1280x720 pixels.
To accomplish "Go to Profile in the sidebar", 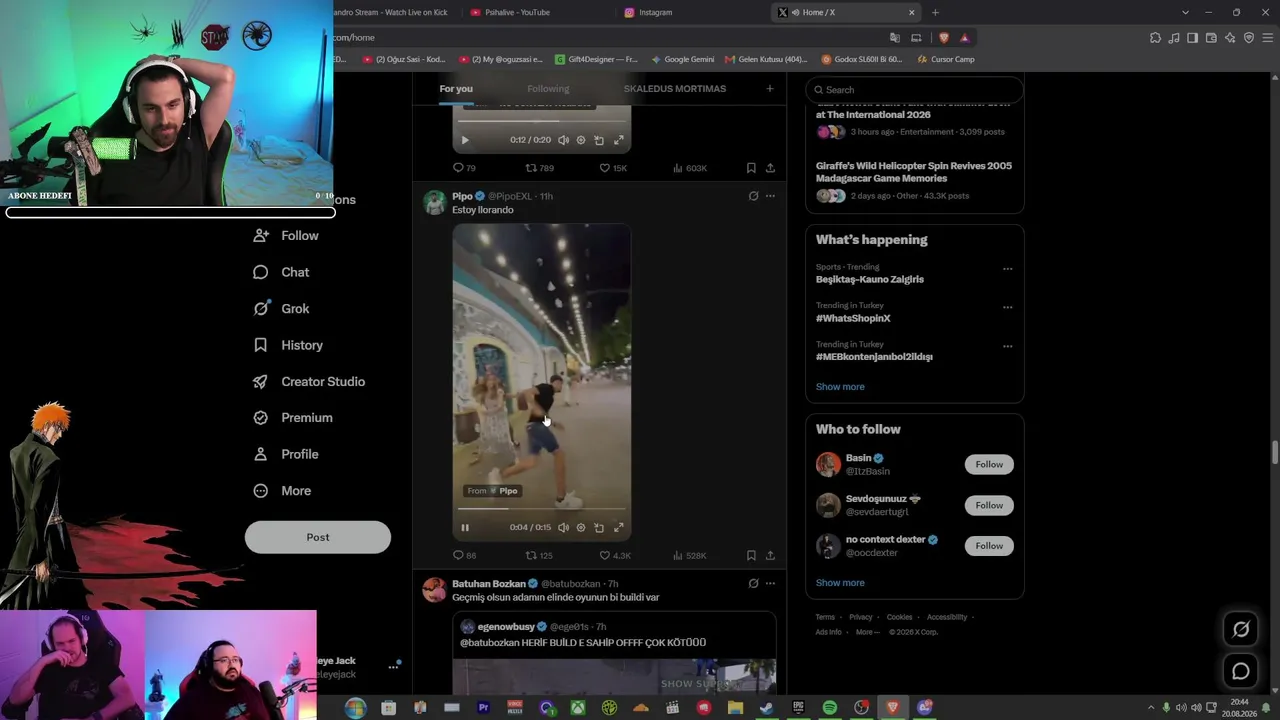I will [286, 454].
